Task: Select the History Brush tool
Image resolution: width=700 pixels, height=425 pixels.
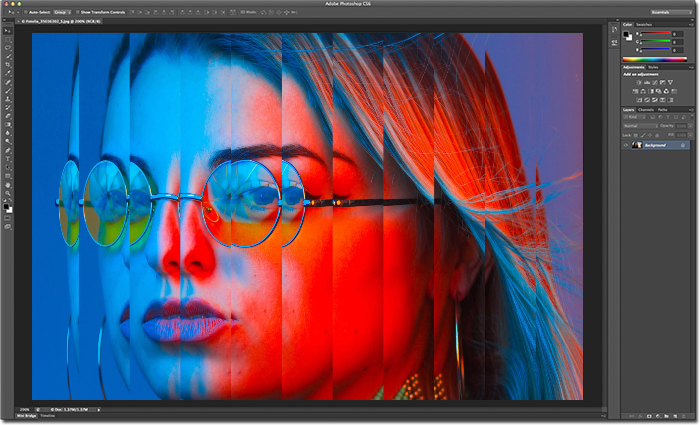Action: coord(8,108)
